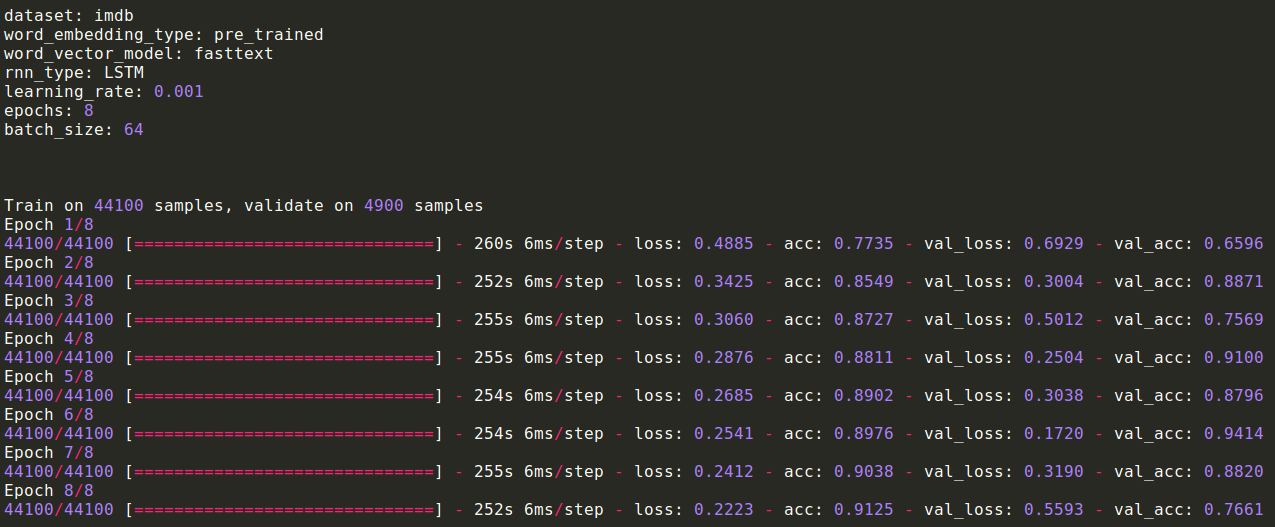Click acc value 0.8976
The width and height of the screenshot is (1275, 527).
pos(864,433)
